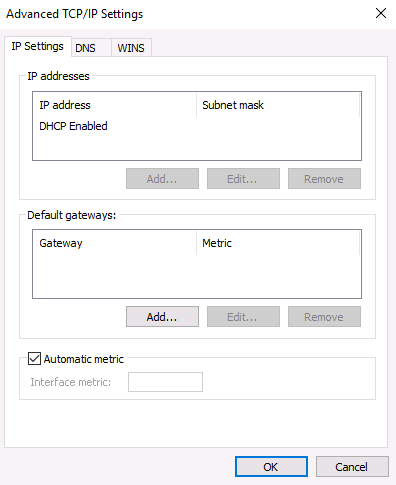Image resolution: width=396 pixels, height=485 pixels.
Task: Click Remove under Default gateways
Action: point(324,317)
